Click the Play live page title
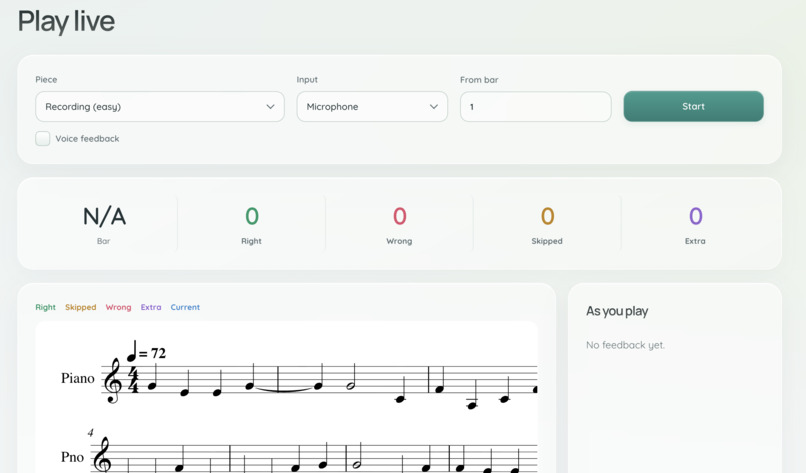The height and width of the screenshot is (473, 806). coord(66,22)
